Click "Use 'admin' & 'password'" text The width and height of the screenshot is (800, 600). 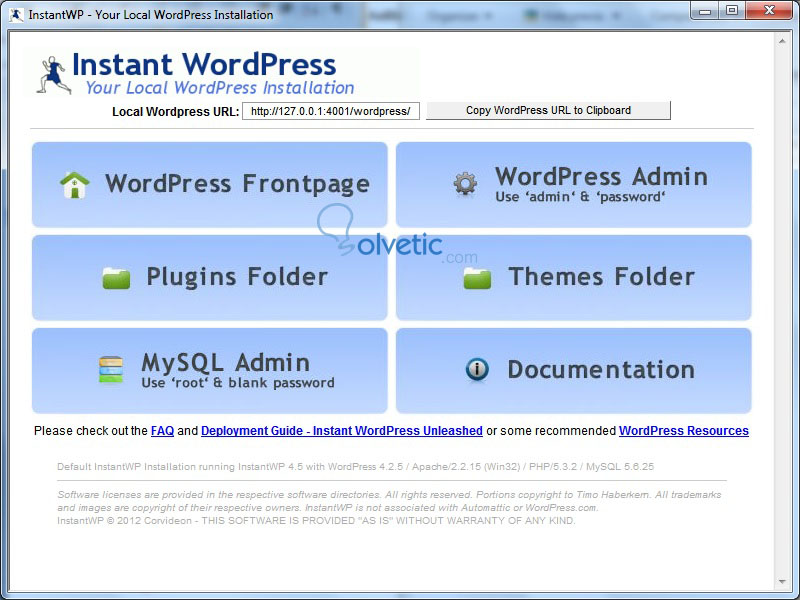point(580,197)
